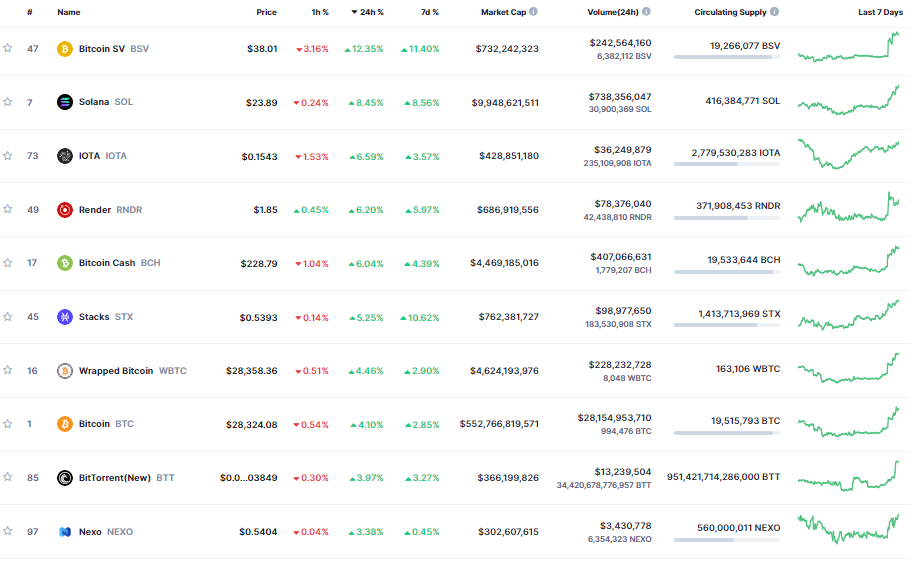Click the Solana coin logo
Image resolution: width=919 pixels, height=564 pixels.
pos(64,102)
